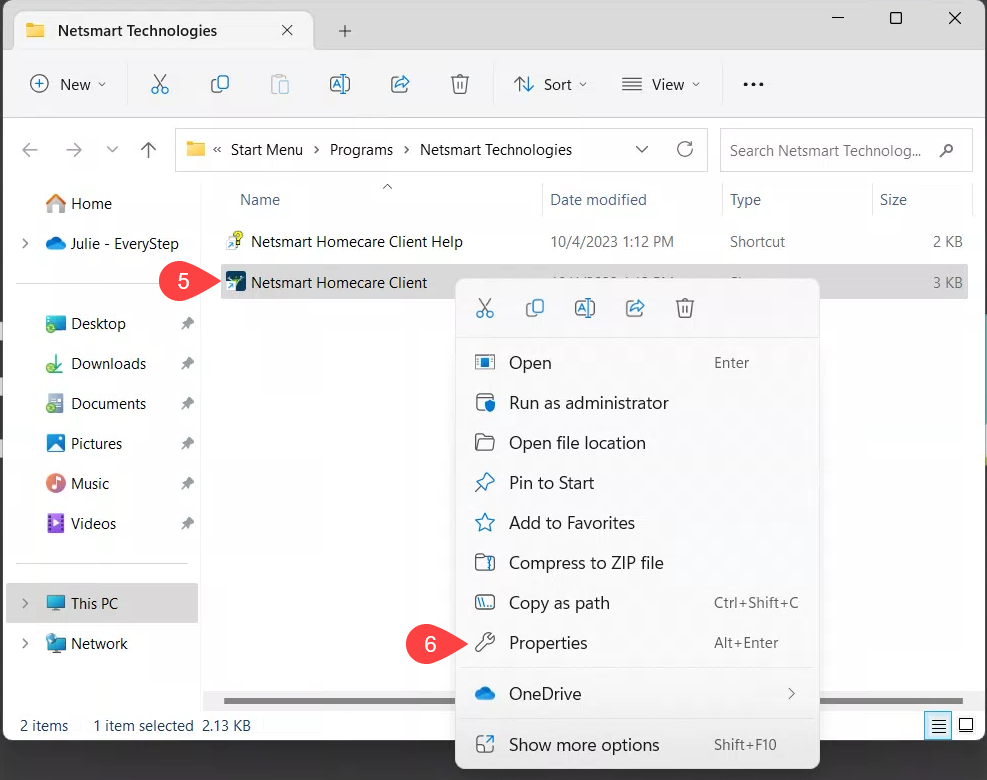
Task: Open the Downloads folder in the sidebar
Action: [x=108, y=364]
